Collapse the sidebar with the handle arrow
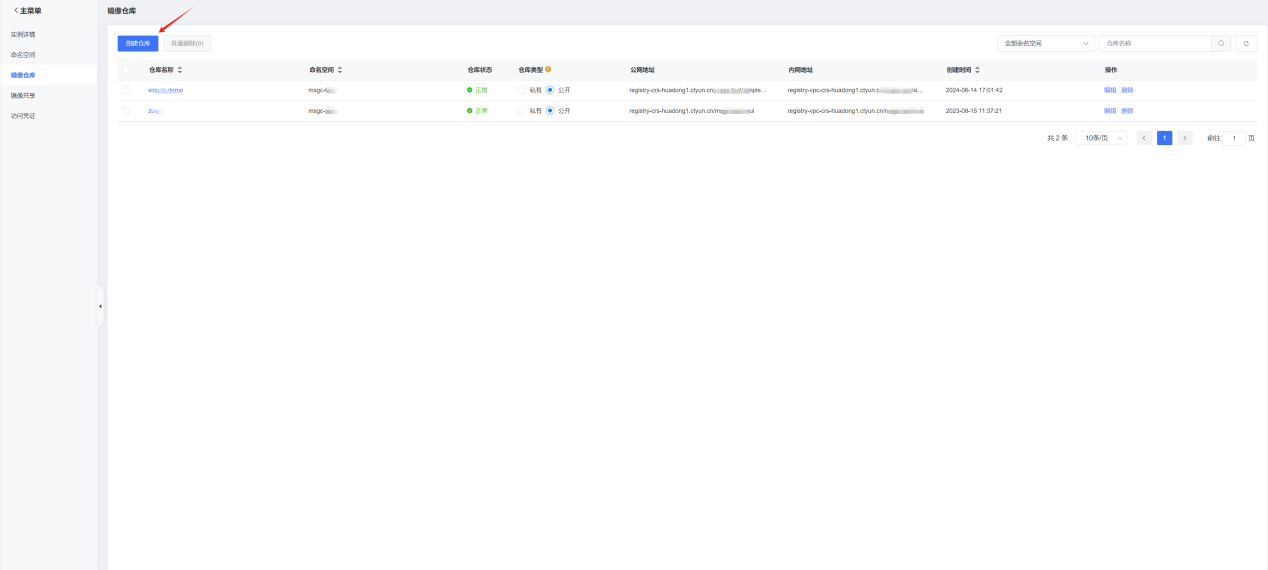This screenshot has width=1268, height=570. pyautogui.click(x=100, y=306)
